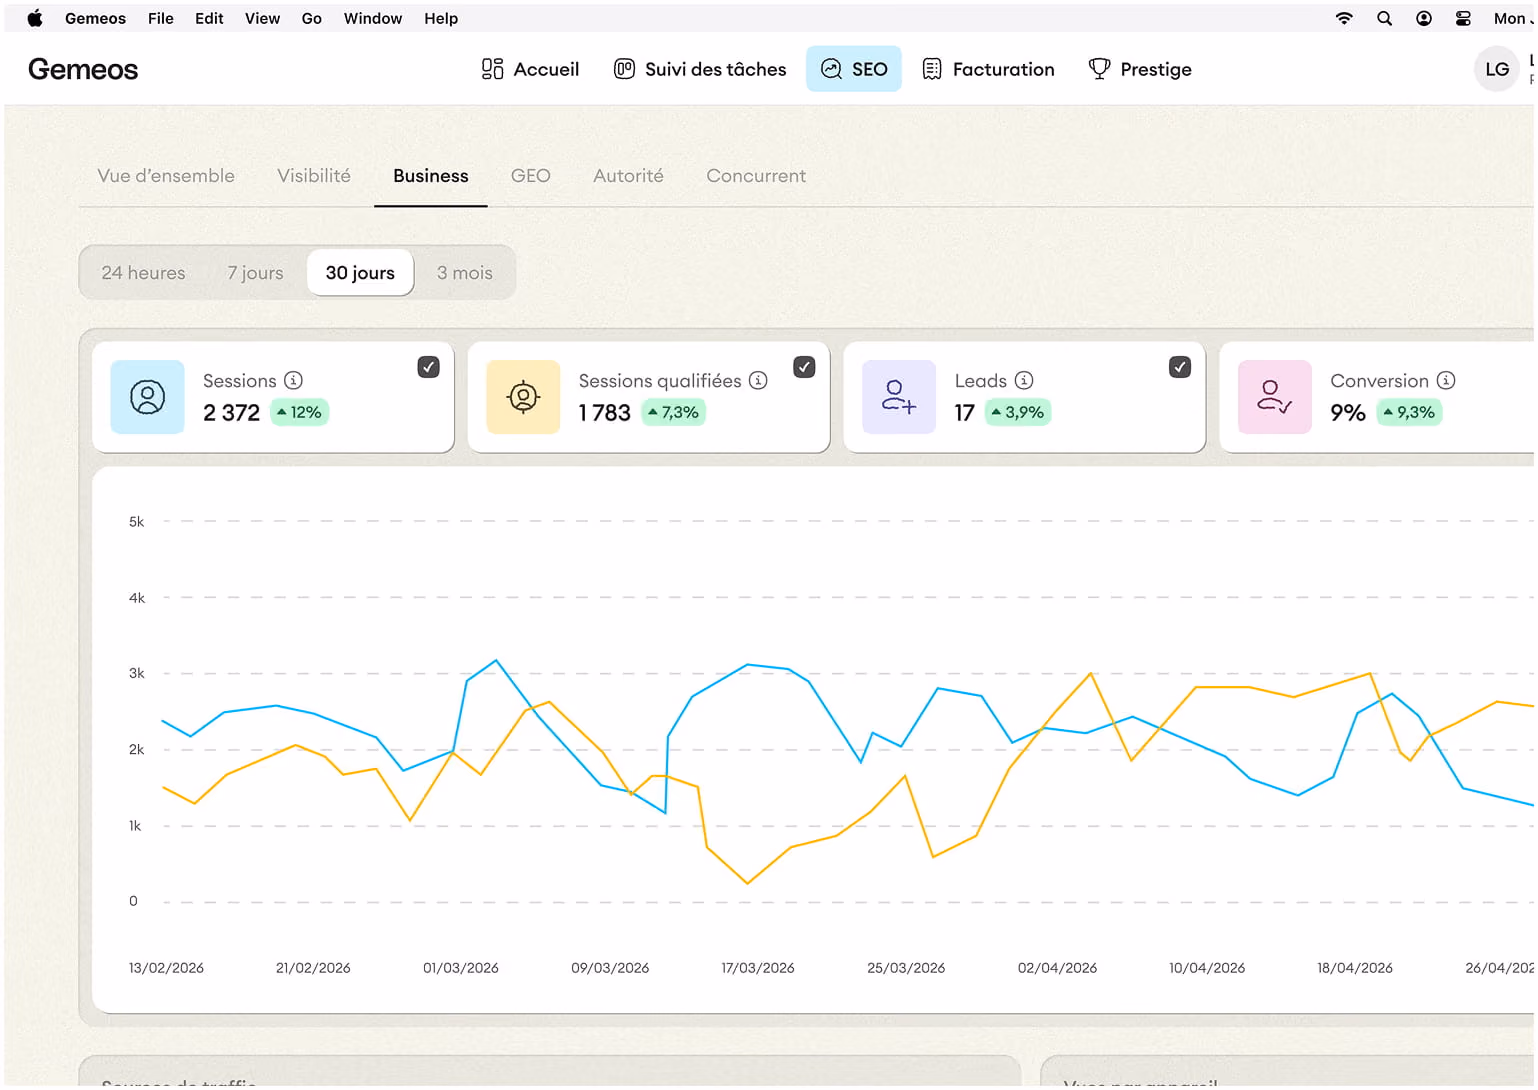The height and width of the screenshot is (1090, 1538).
Task: Click the Sessions info icon
Action: pos(293,380)
